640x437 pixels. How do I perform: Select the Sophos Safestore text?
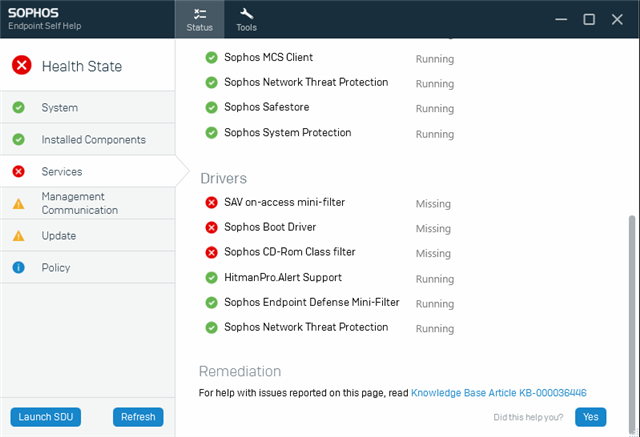click(267, 107)
